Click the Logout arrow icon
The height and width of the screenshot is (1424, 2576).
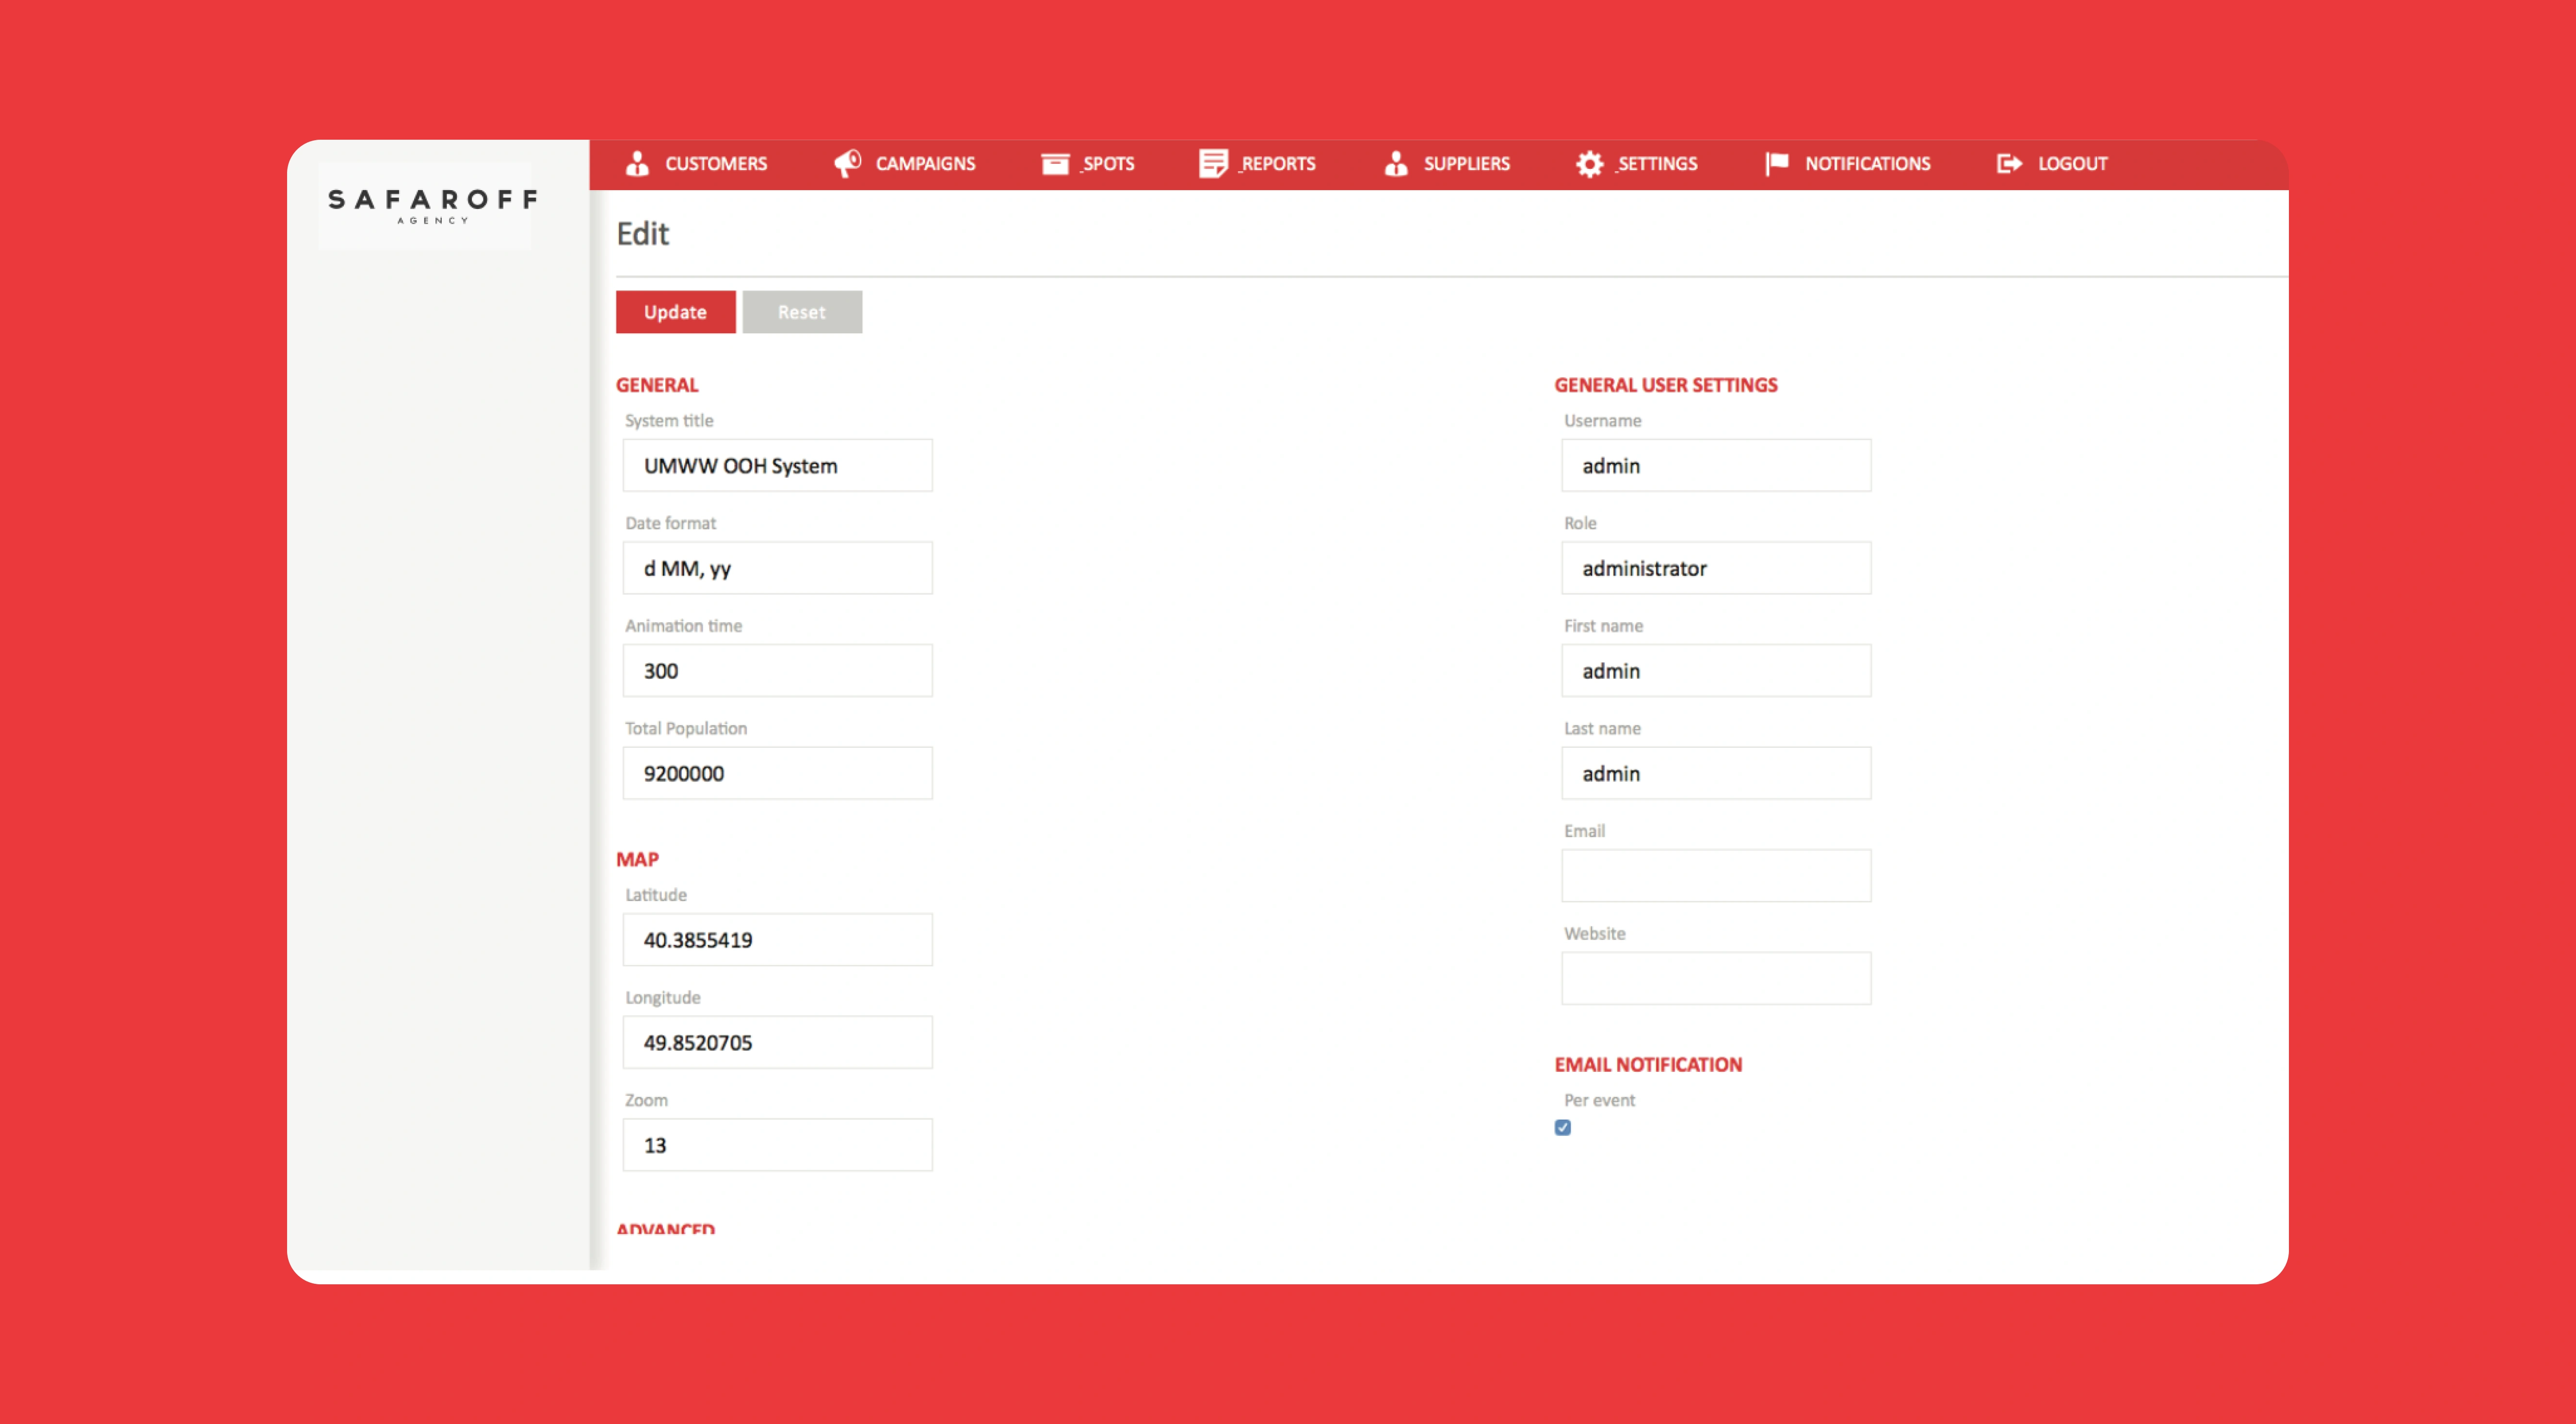tap(2009, 163)
